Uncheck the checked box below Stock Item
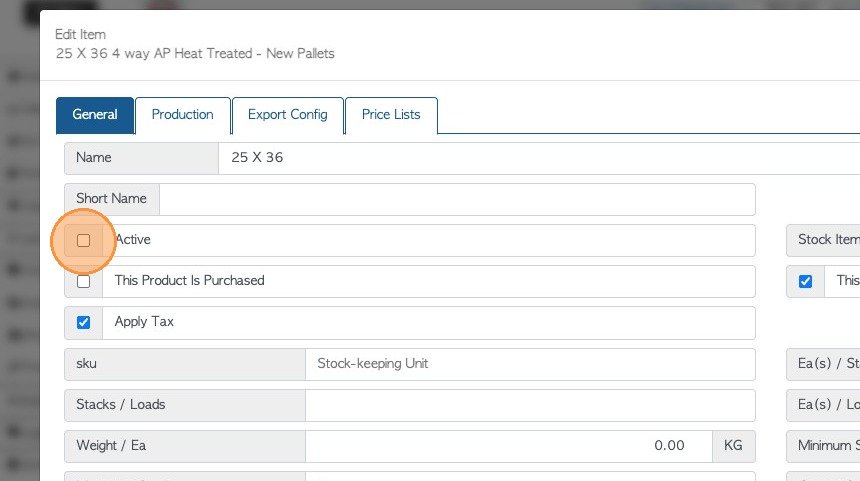The width and height of the screenshot is (860, 481). 805,281
